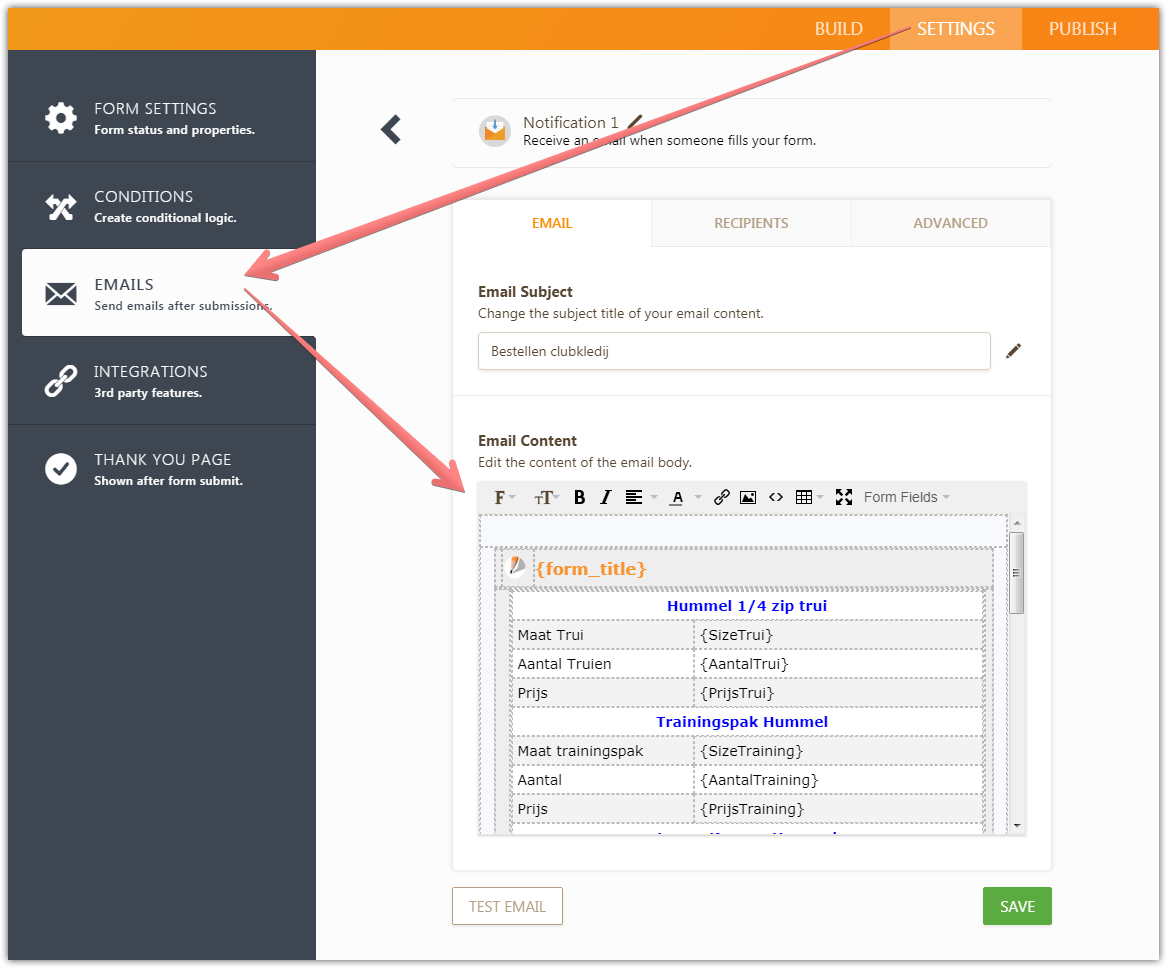Open the Font family dropdown
Viewport: 1167px width, 968px height.
(x=501, y=496)
